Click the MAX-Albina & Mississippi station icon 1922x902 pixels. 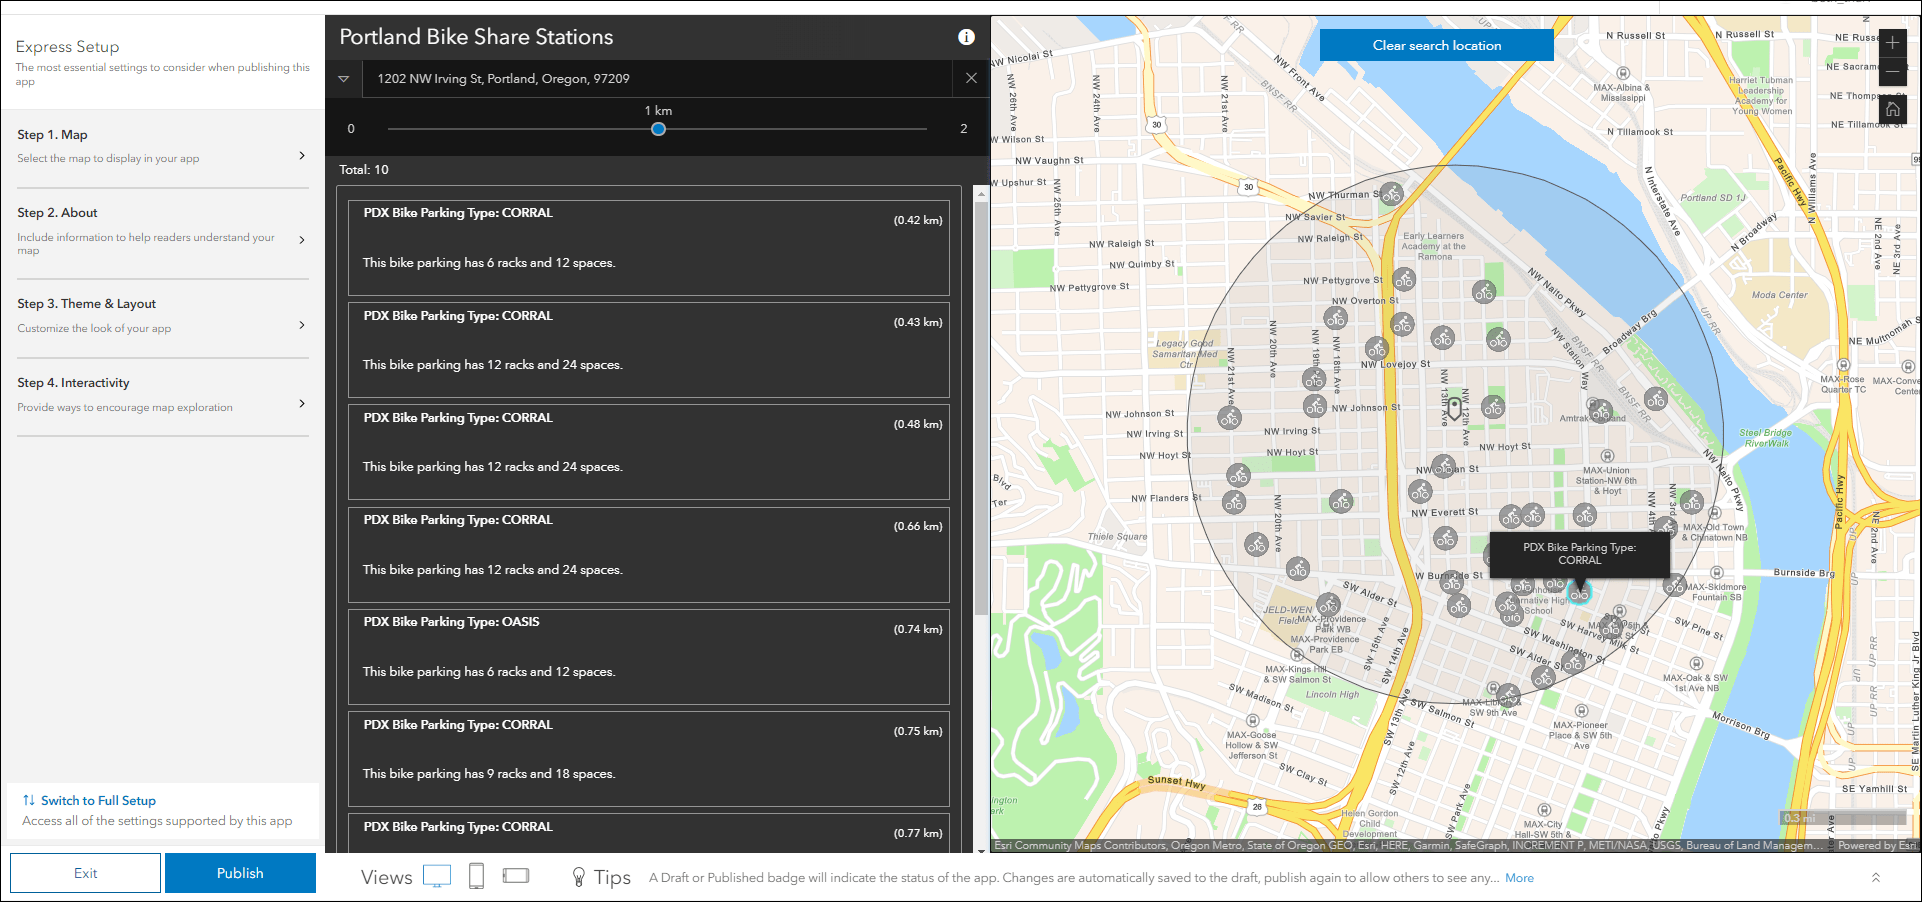(x=1623, y=73)
